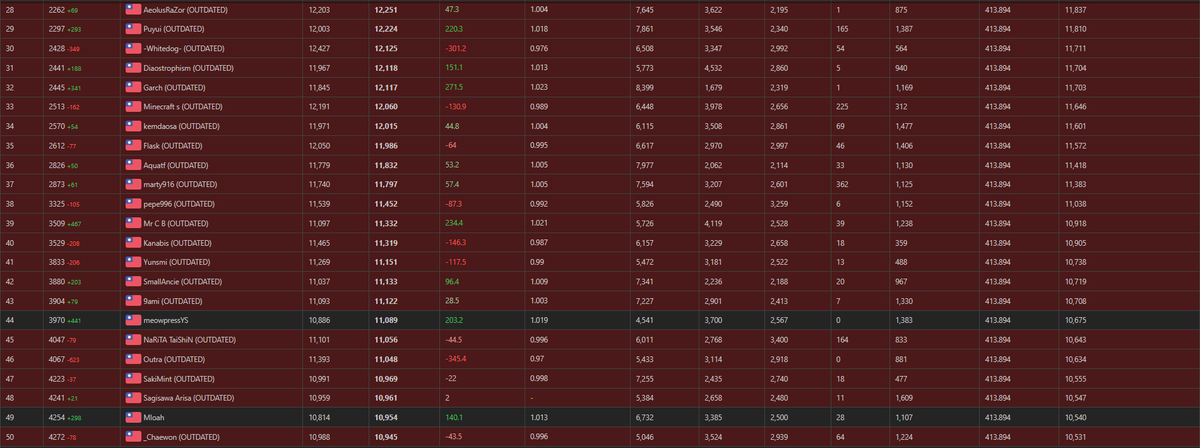Open pepe996 (OUTDATED) player profile
The image size is (1200, 448).
(x=181, y=204)
